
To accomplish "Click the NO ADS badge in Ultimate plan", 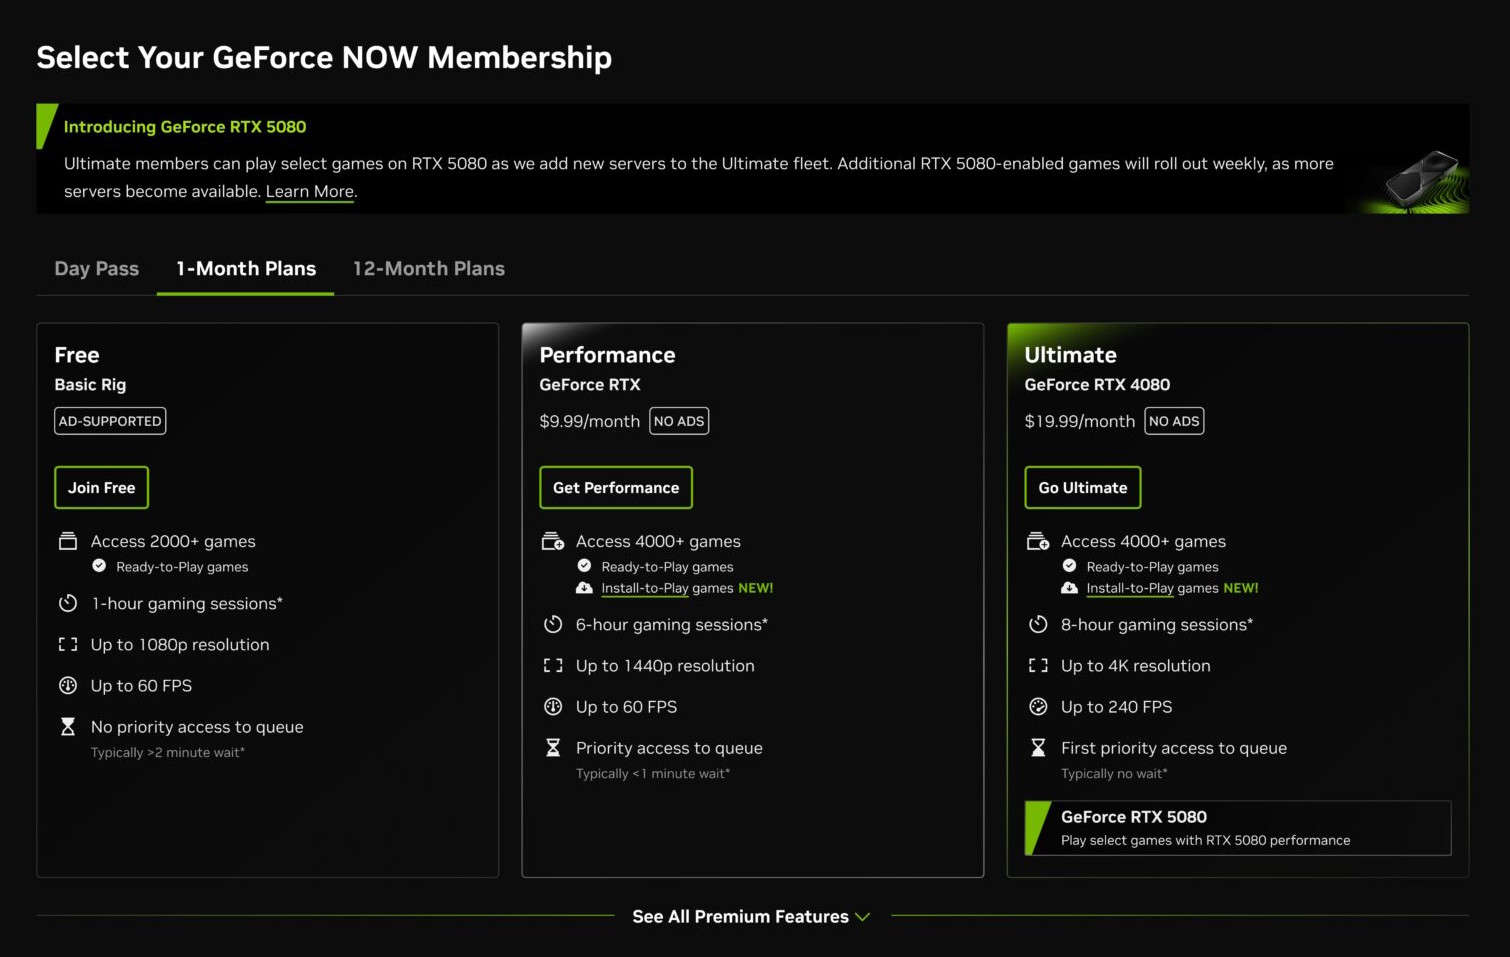I will pyautogui.click(x=1174, y=421).
